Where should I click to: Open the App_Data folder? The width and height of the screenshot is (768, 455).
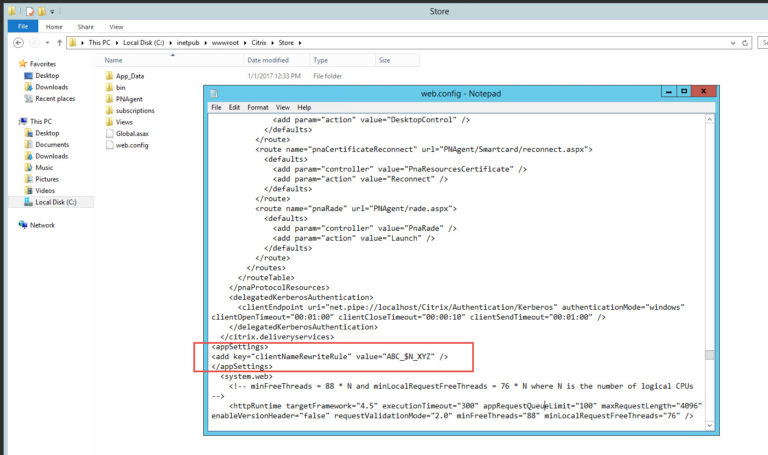pyautogui.click(x=129, y=75)
